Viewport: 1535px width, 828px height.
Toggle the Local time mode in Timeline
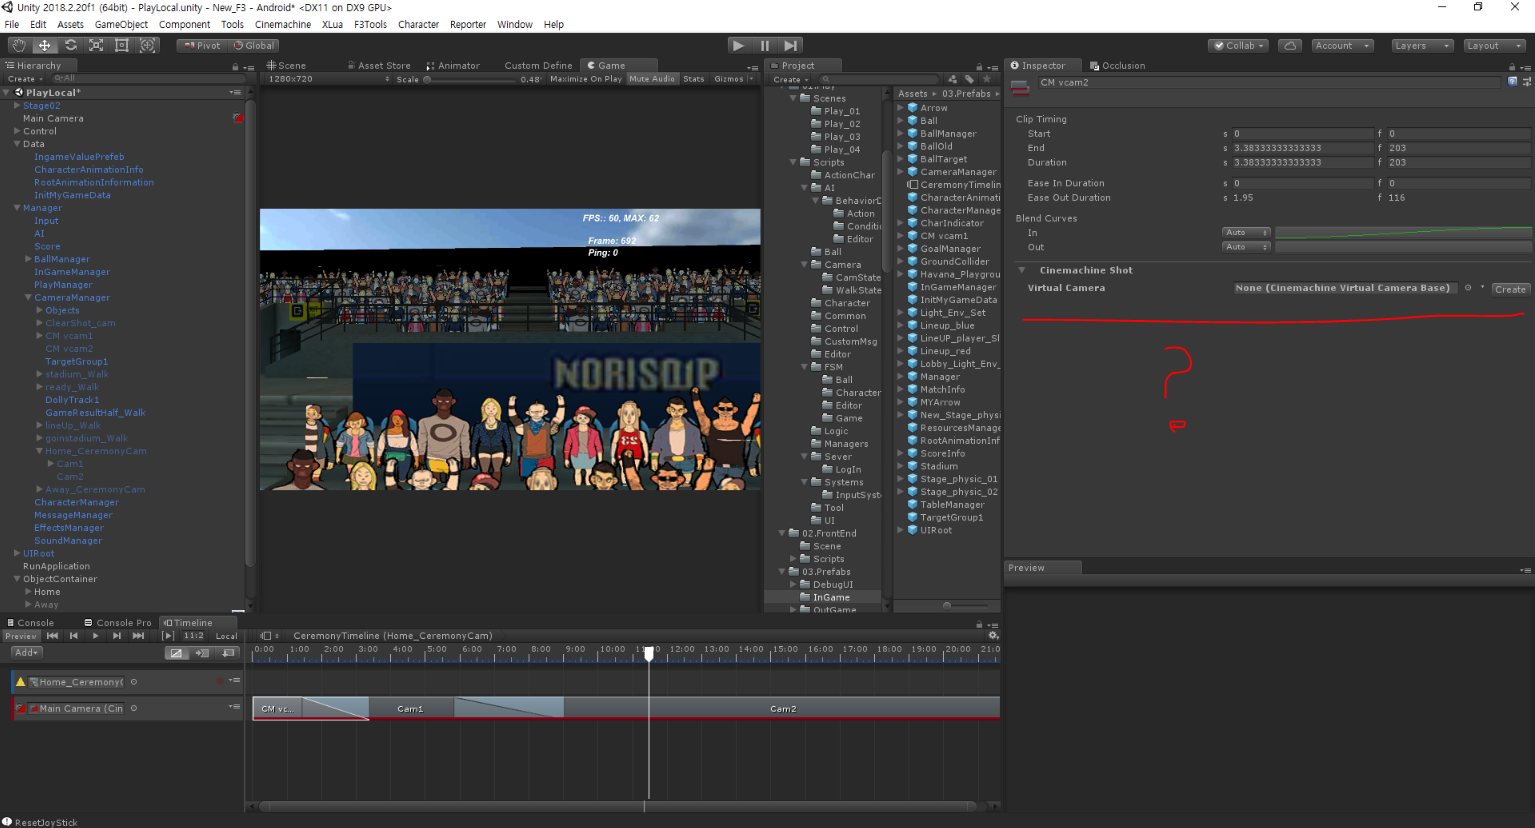[x=227, y=636]
